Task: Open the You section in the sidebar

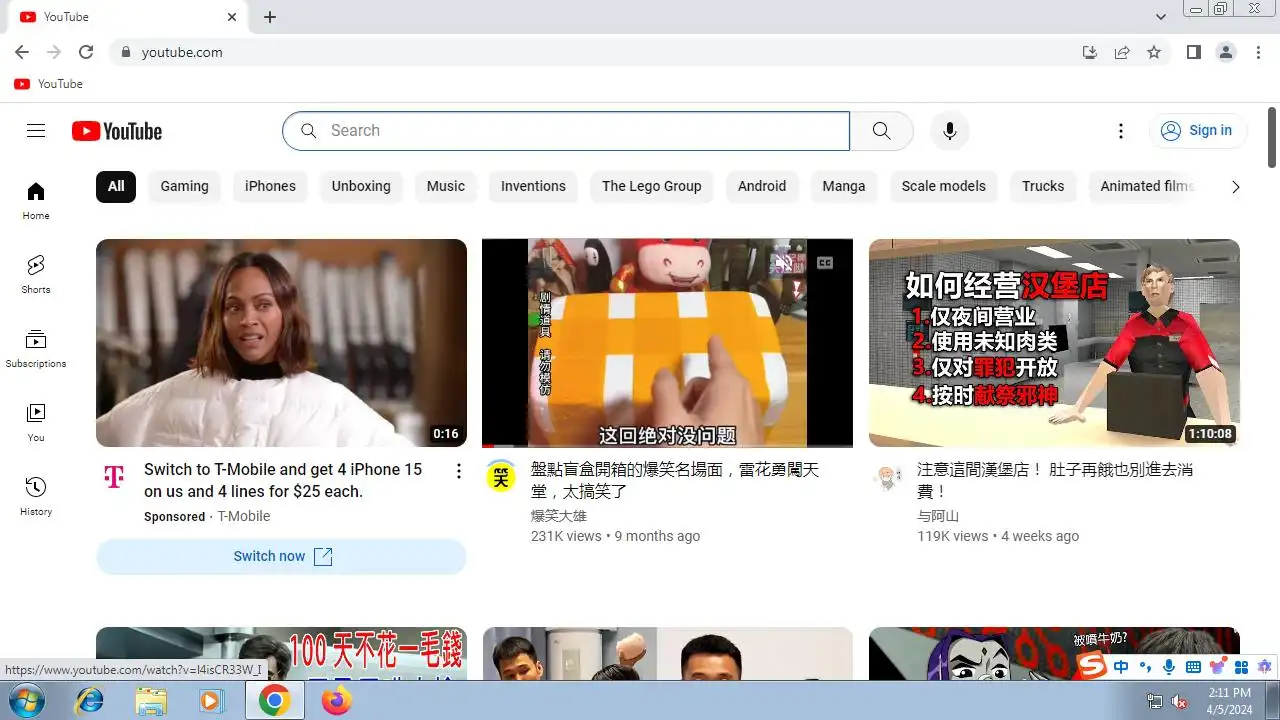Action: pyautogui.click(x=36, y=422)
